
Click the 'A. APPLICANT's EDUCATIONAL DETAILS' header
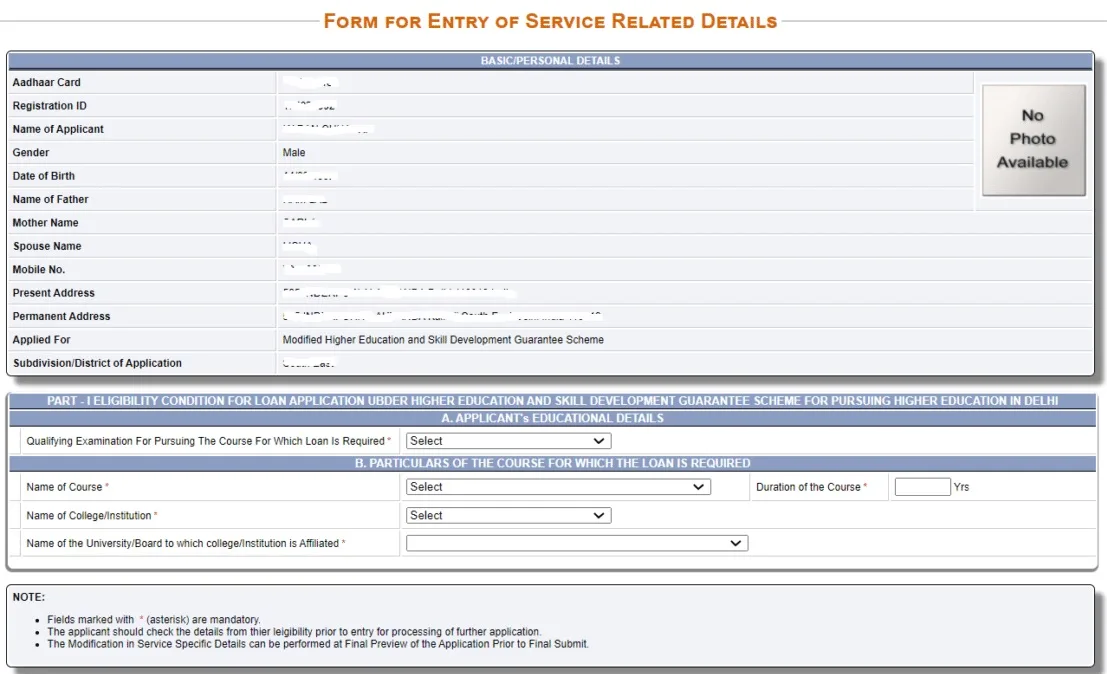click(552, 419)
